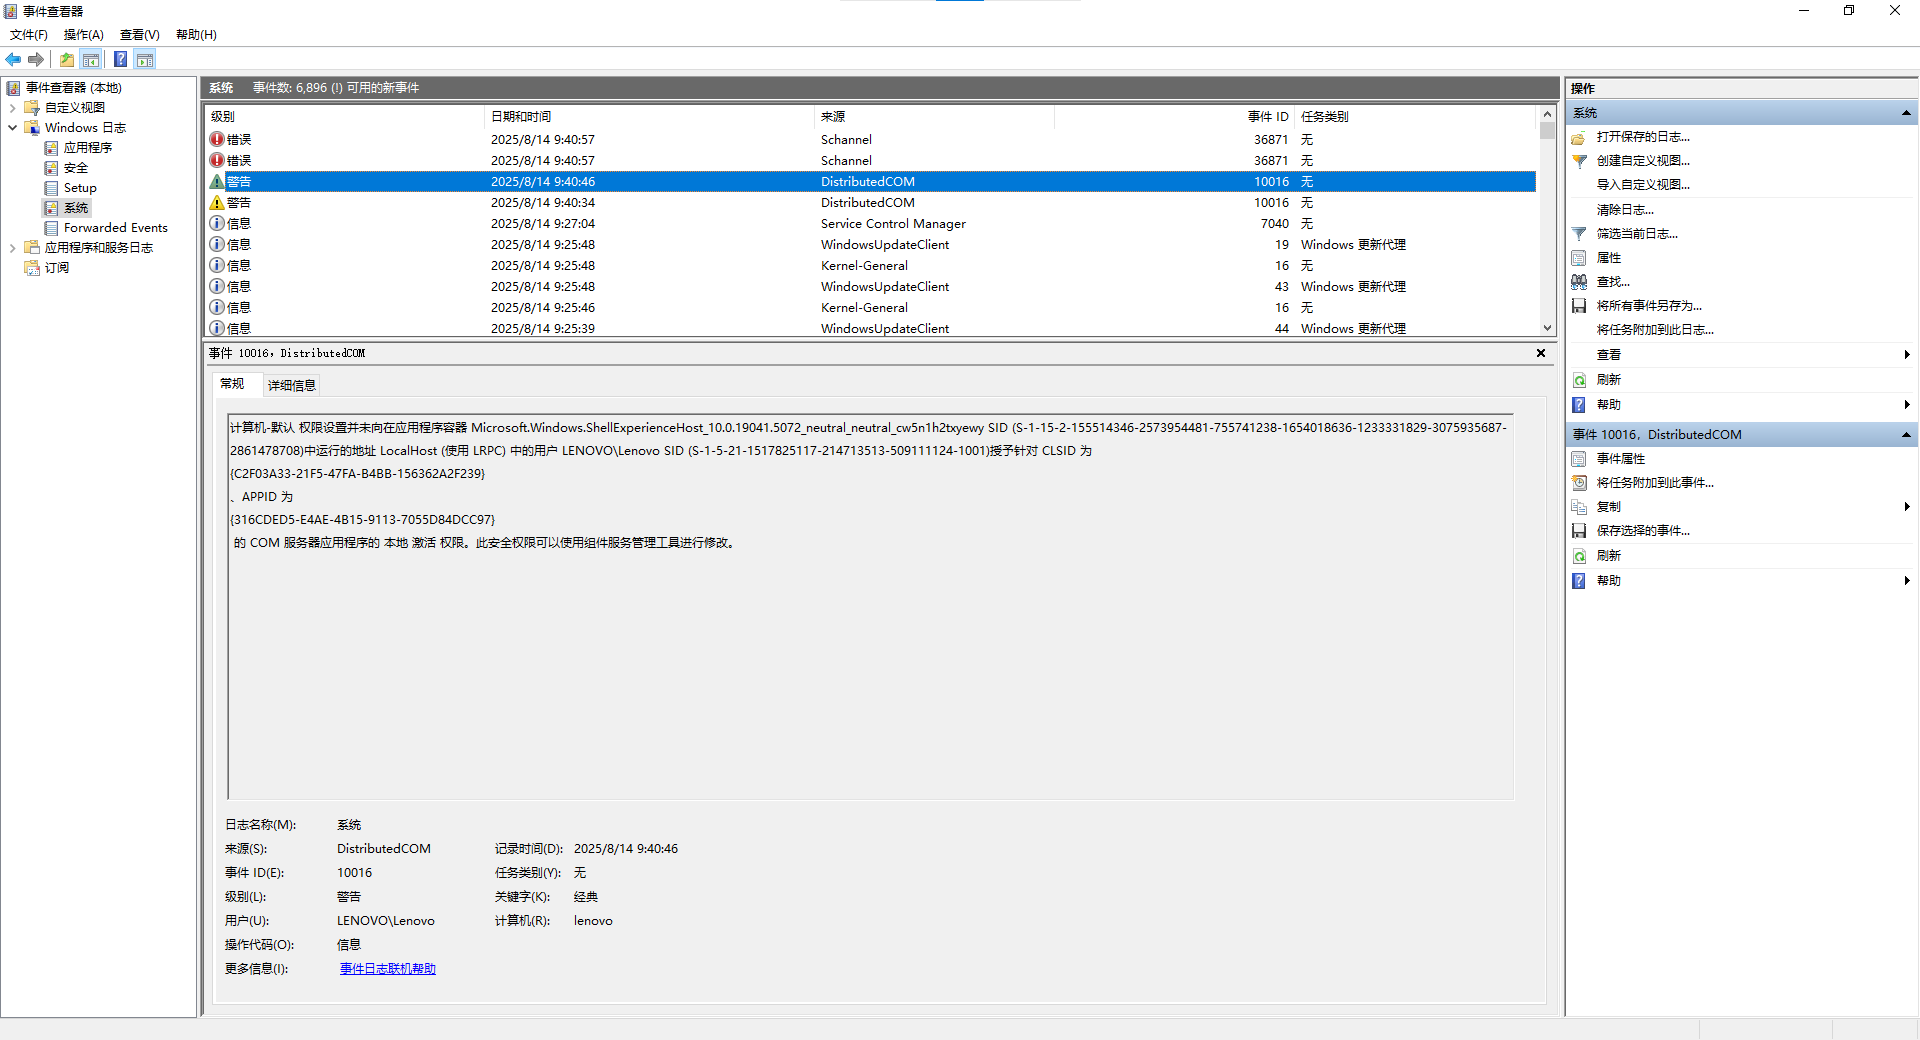Click inside the event description text box
This screenshot has width=1920, height=1040.
[x=870, y=607]
